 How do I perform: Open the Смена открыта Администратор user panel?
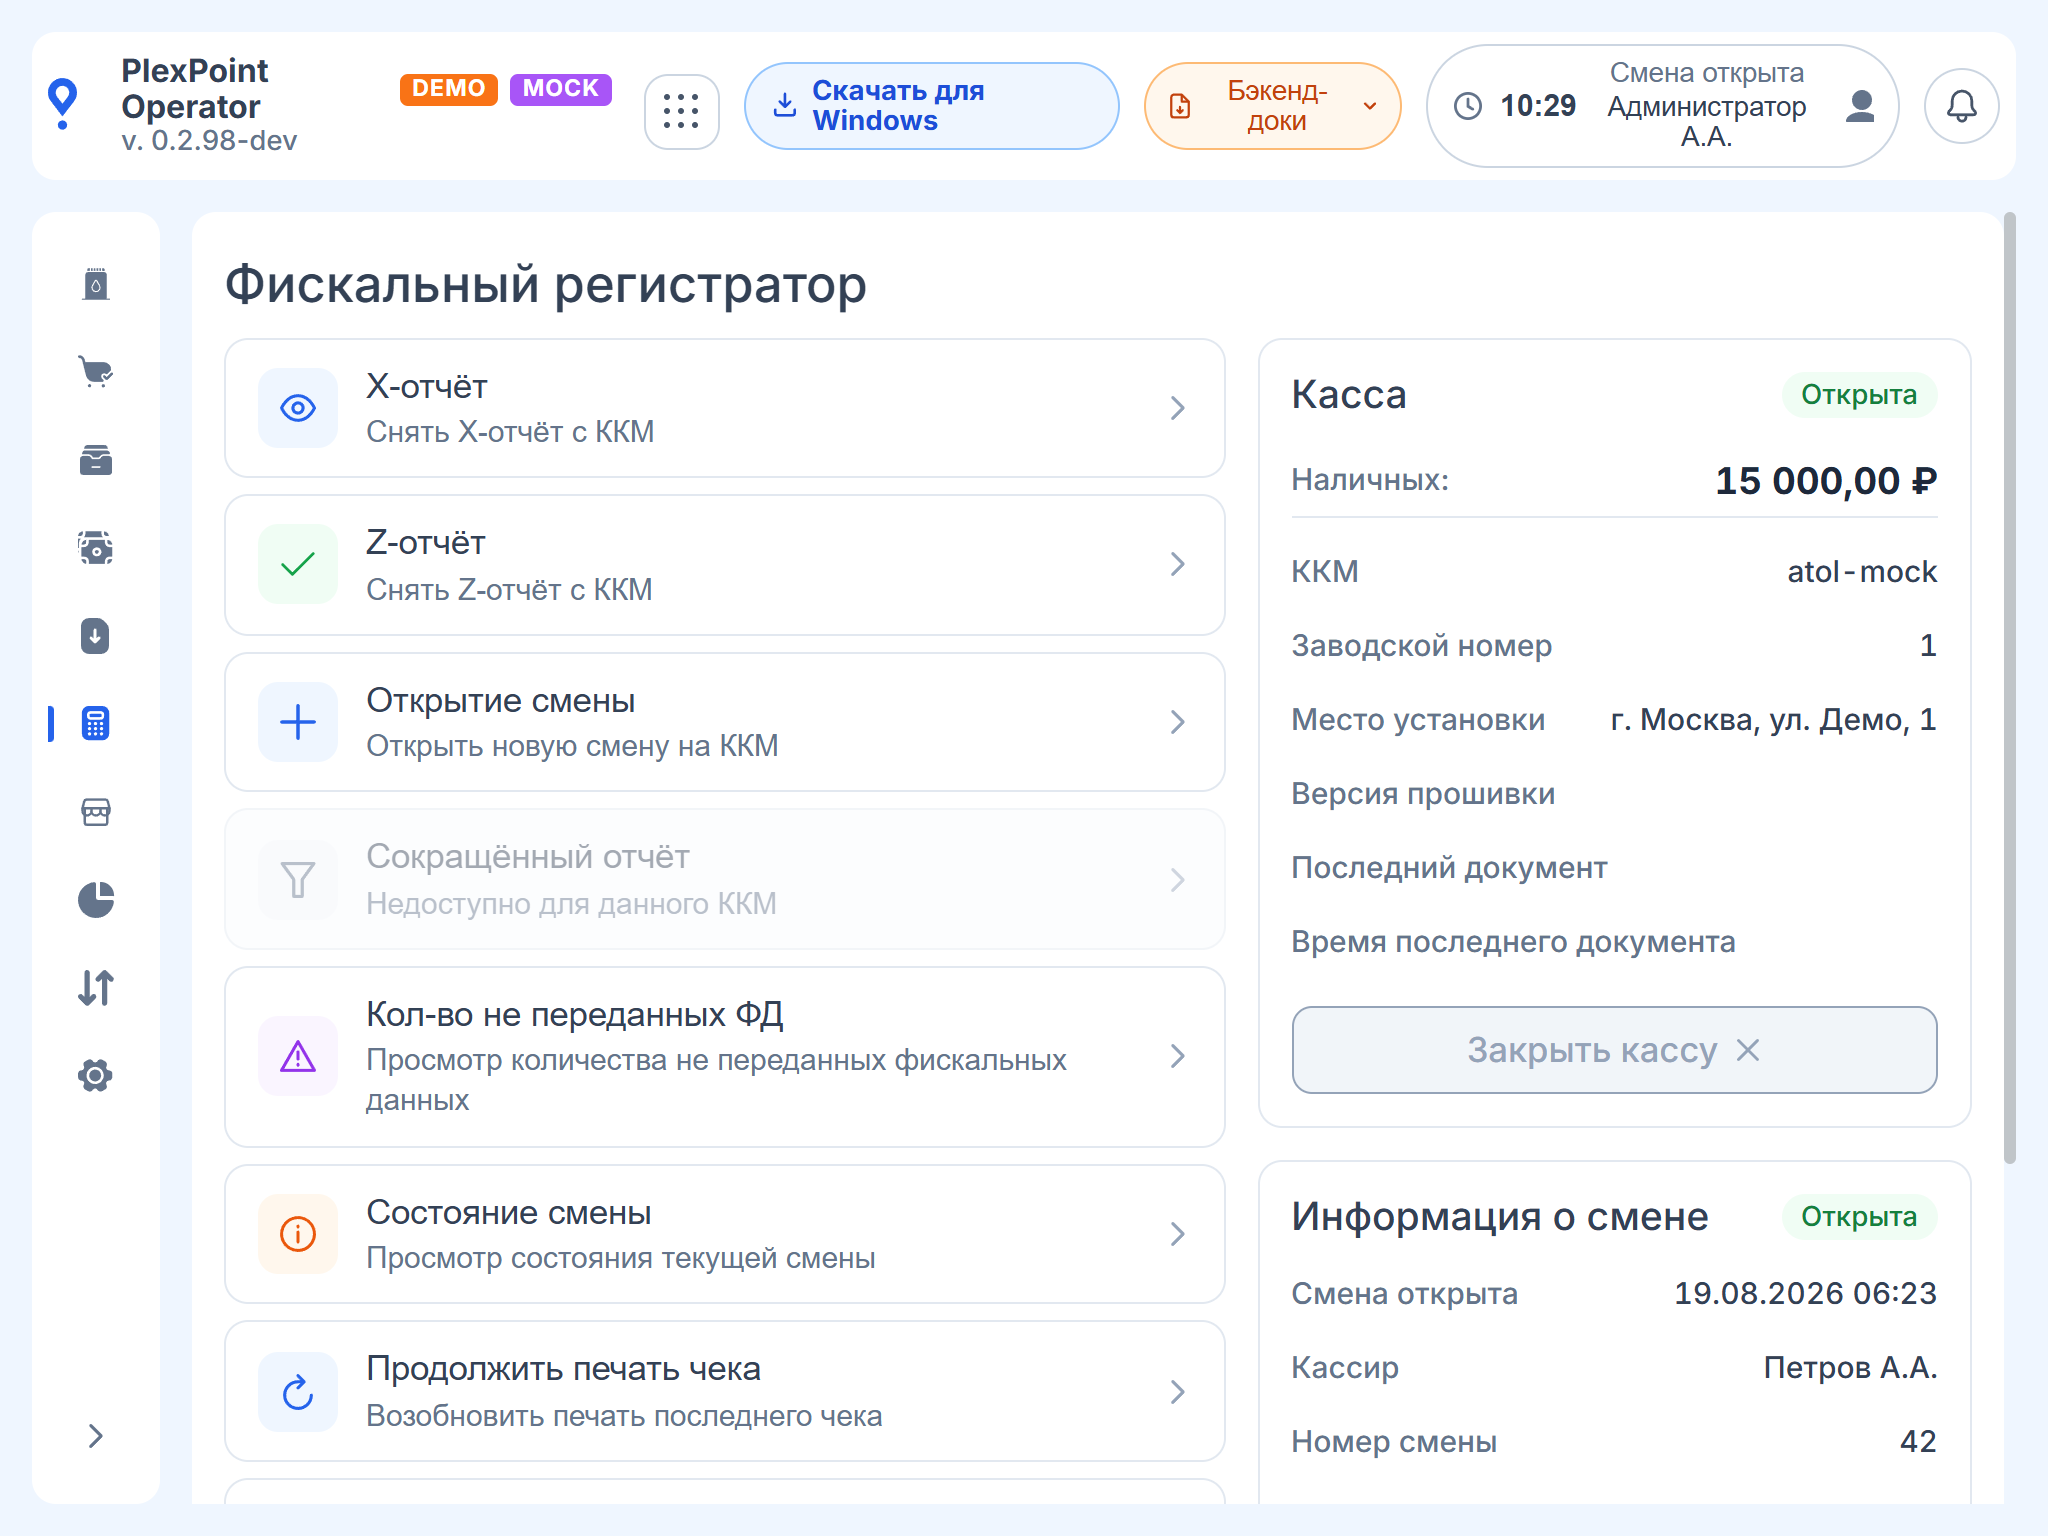[1662, 106]
